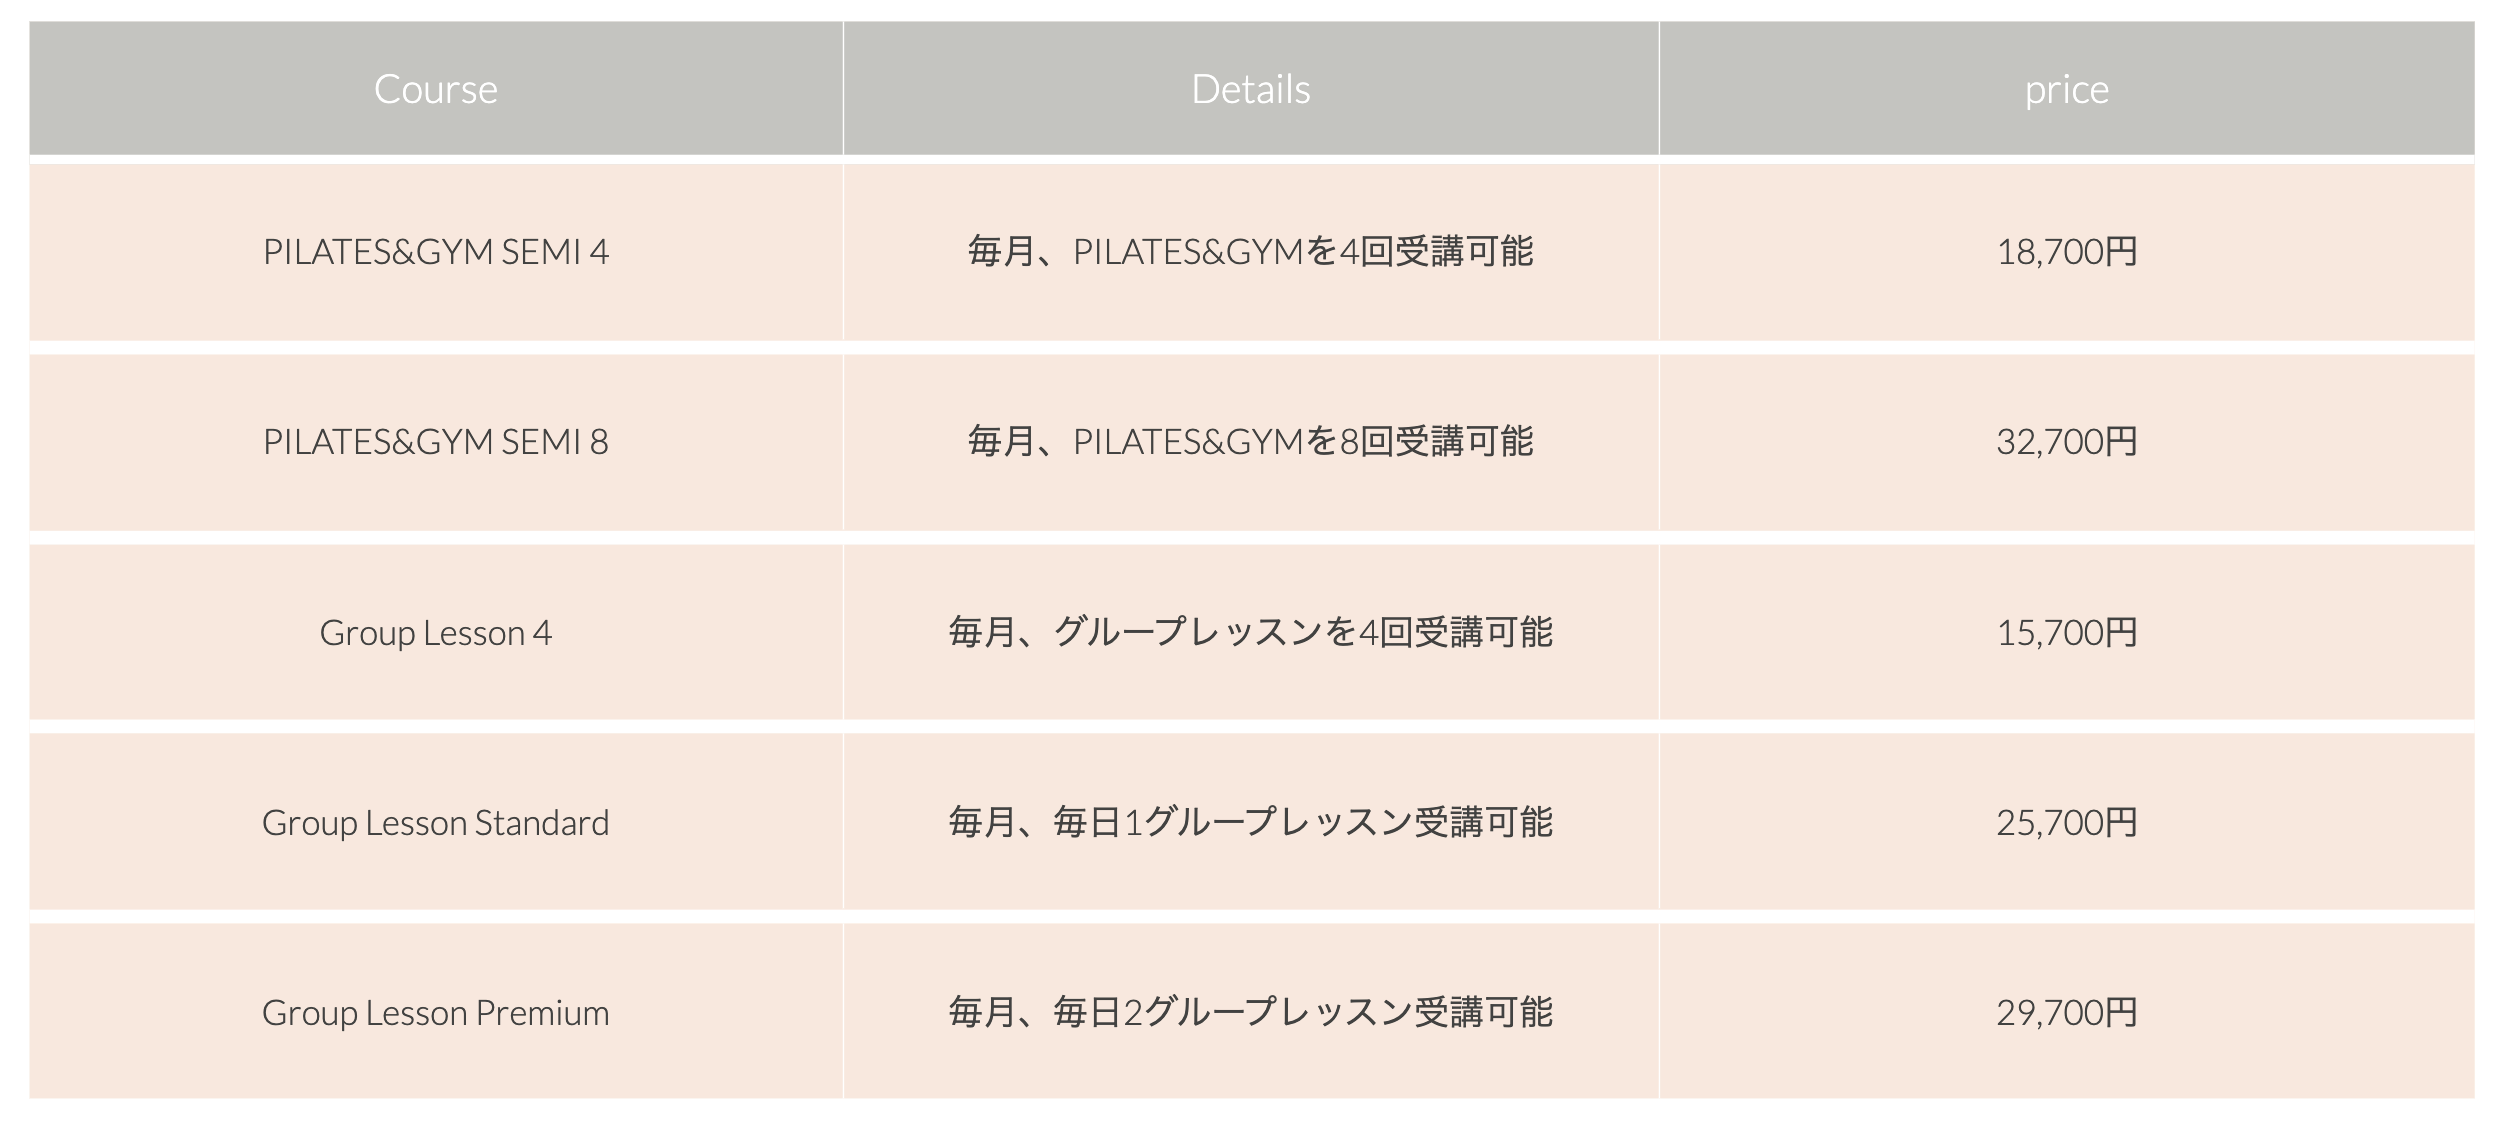This screenshot has width=2508, height=1122.
Task: Click the 15,700円 price cell
Action: click(2067, 632)
